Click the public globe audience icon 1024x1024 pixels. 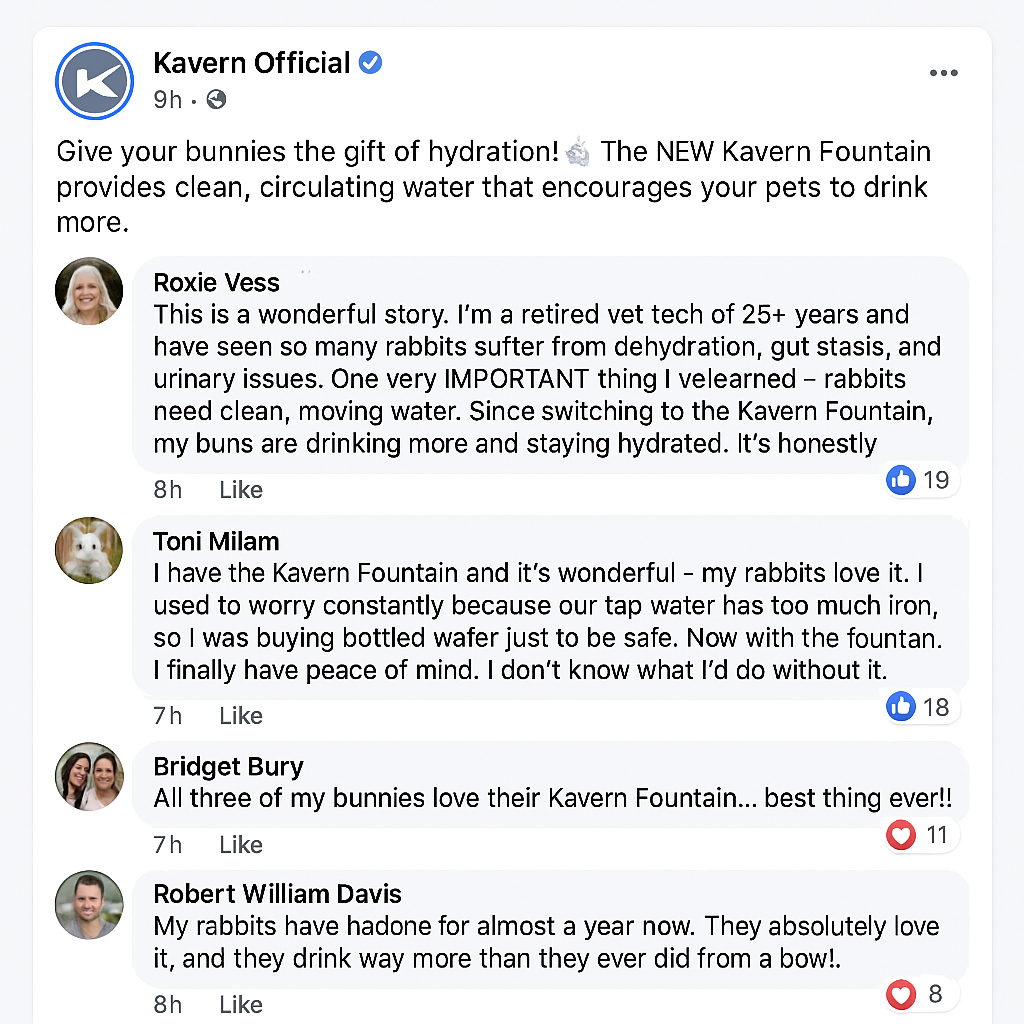[x=216, y=99]
